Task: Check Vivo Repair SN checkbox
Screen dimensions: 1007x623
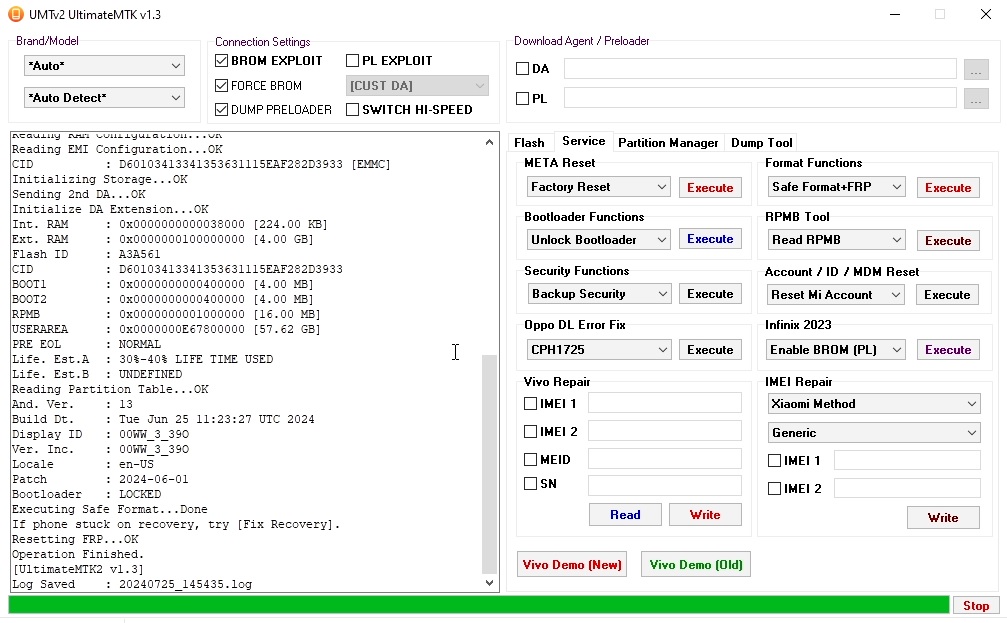Action: pyautogui.click(x=530, y=484)
